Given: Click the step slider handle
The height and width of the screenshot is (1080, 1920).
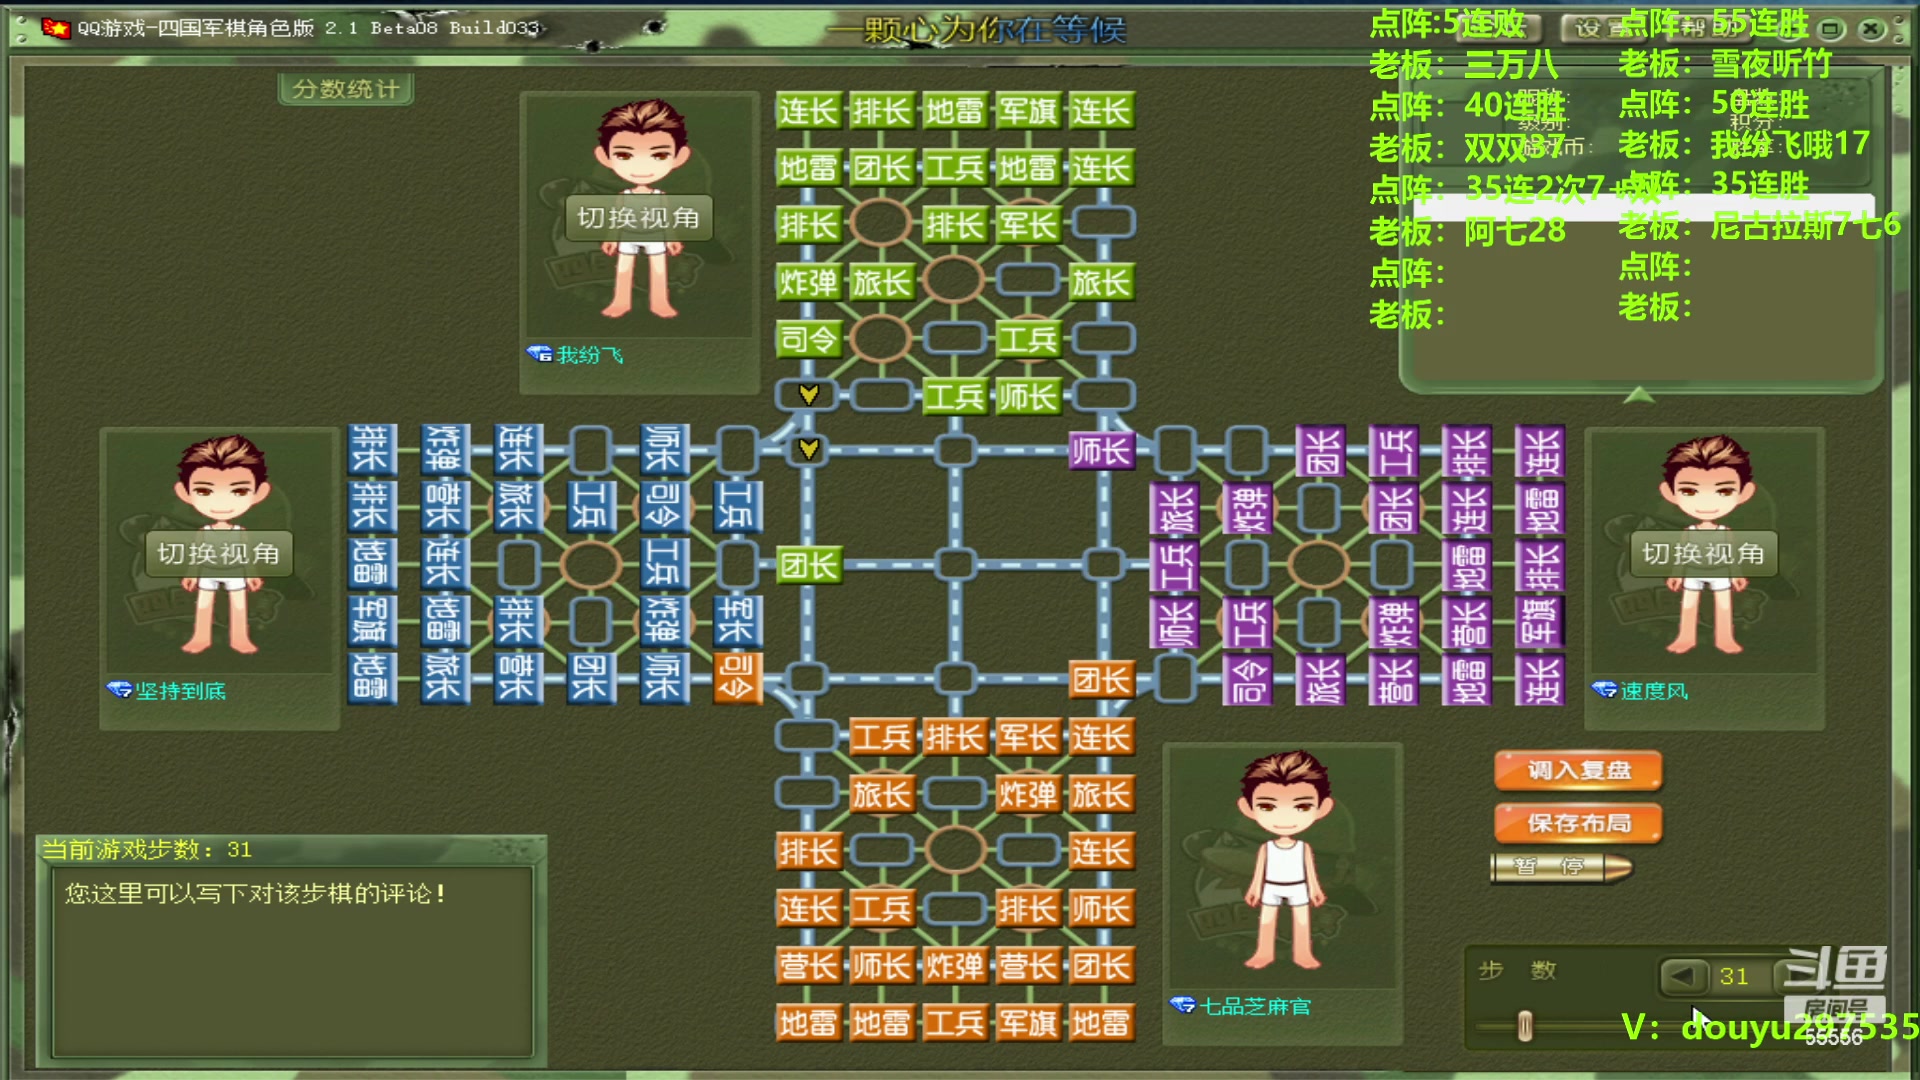Looking at the screenshot, I should (x=1525, y=1026).
